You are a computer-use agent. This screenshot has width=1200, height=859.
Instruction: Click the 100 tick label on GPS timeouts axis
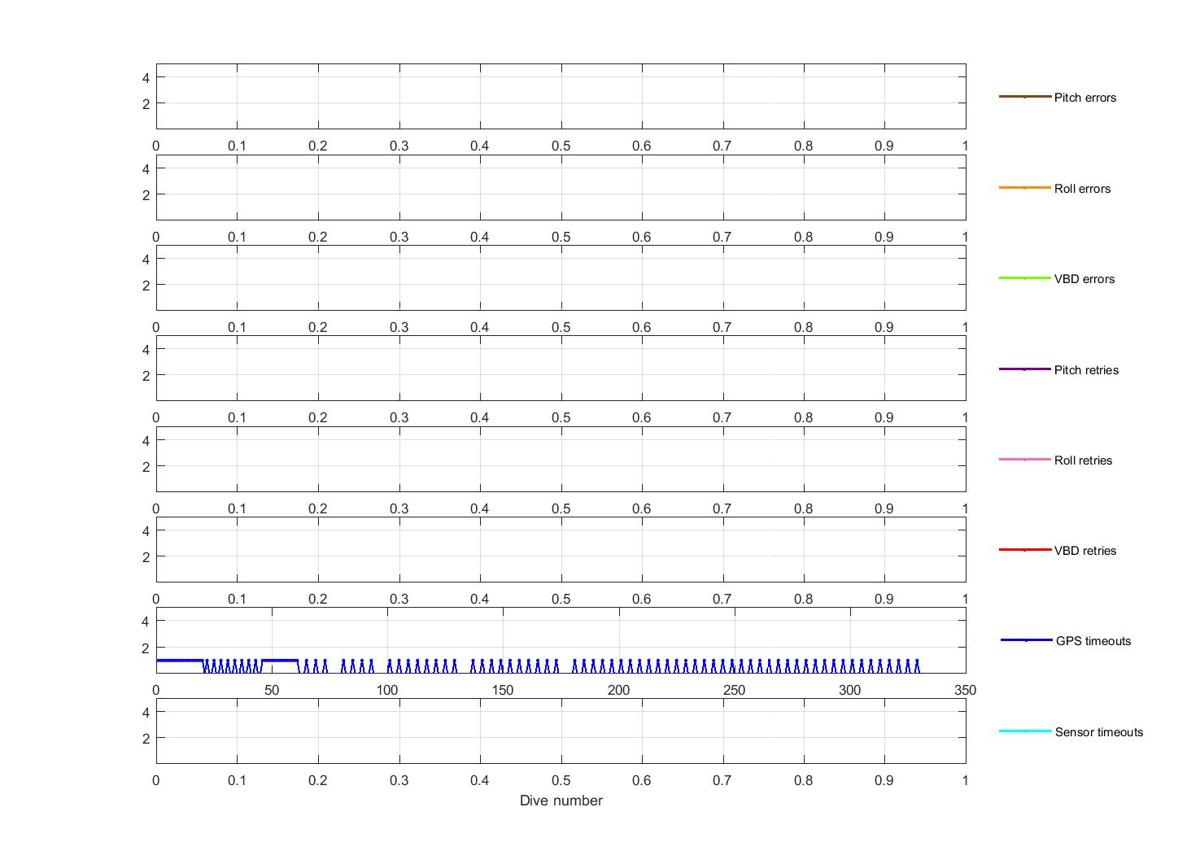[387, 690]
